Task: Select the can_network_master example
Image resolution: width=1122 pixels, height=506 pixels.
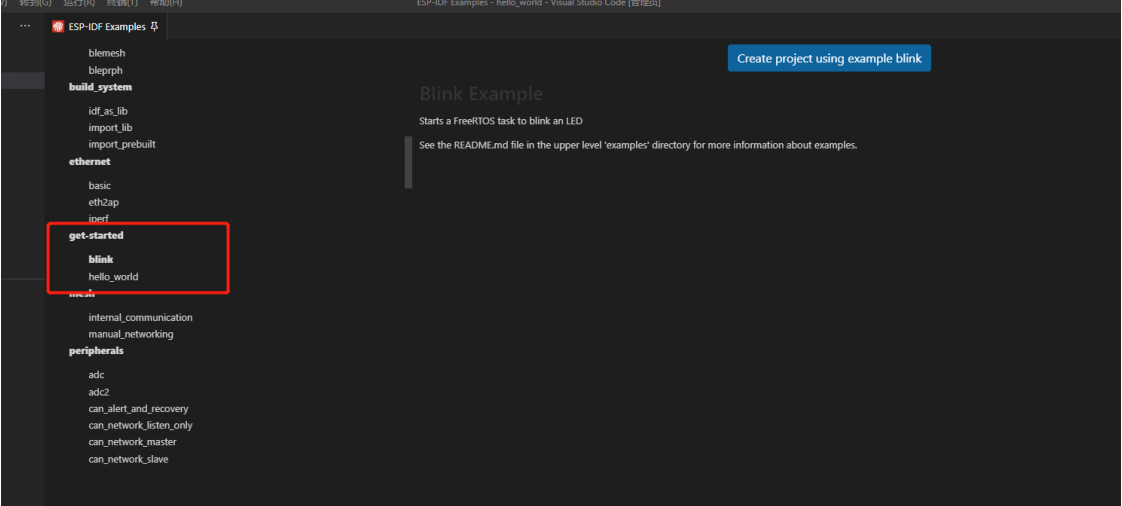Action: click(x=132, y=442)
